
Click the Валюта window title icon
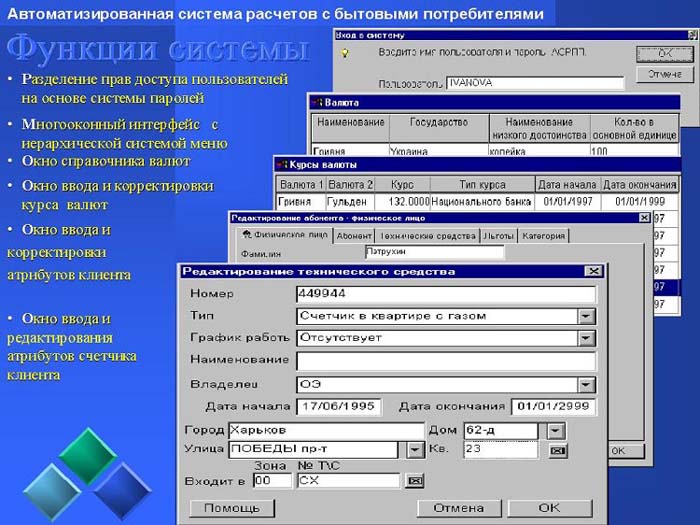317,102
